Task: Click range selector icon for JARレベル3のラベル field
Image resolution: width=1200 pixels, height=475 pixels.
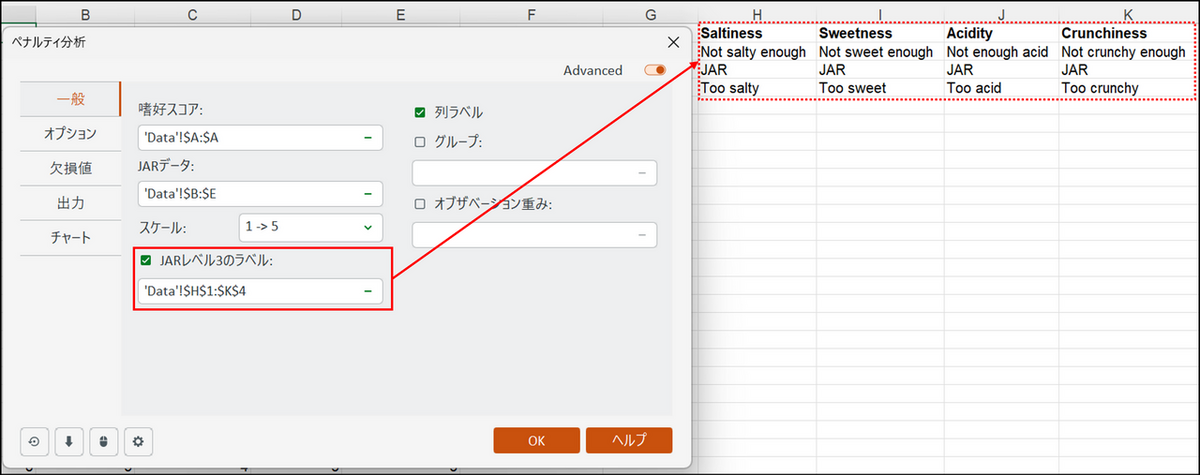Action: click(367, 291)
